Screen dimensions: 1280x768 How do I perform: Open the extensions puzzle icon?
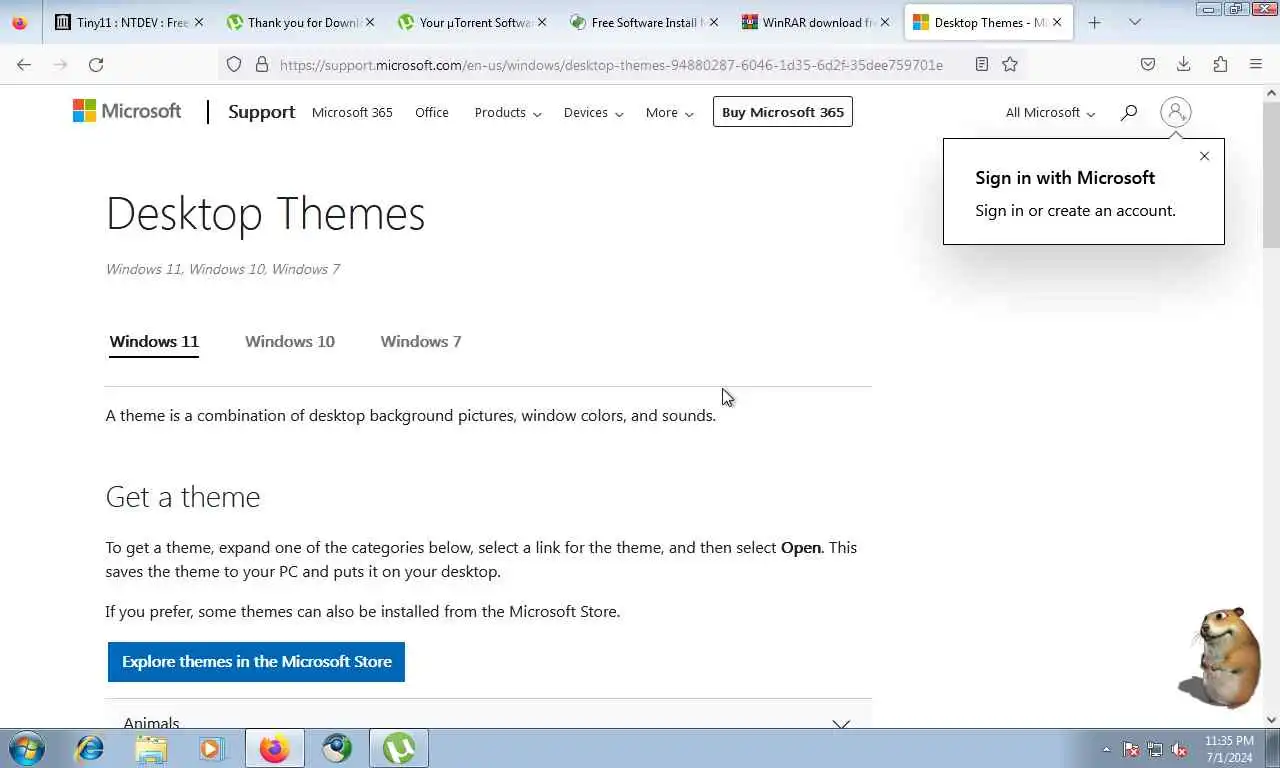point(1220,64)
